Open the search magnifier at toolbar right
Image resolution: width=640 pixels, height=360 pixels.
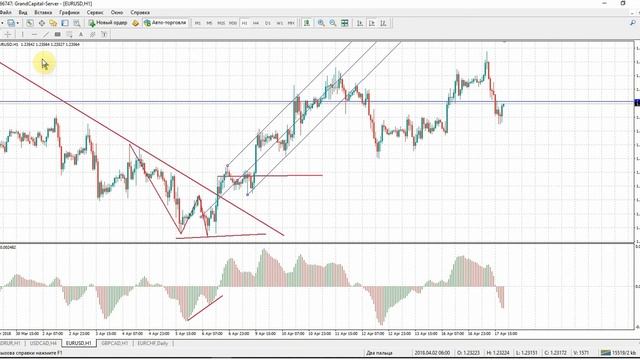[633, 23]
